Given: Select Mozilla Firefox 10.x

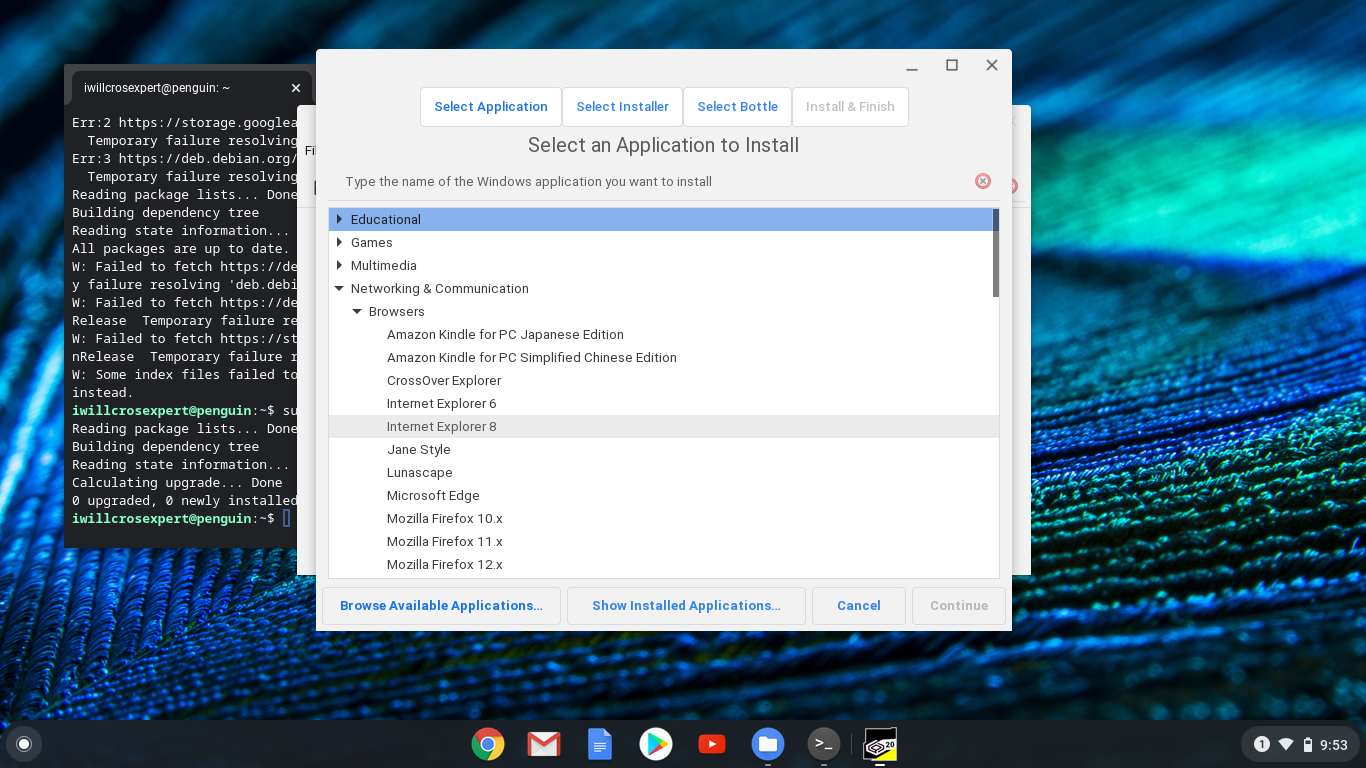Looking at the screenshot, I should (x=445, y=518).
